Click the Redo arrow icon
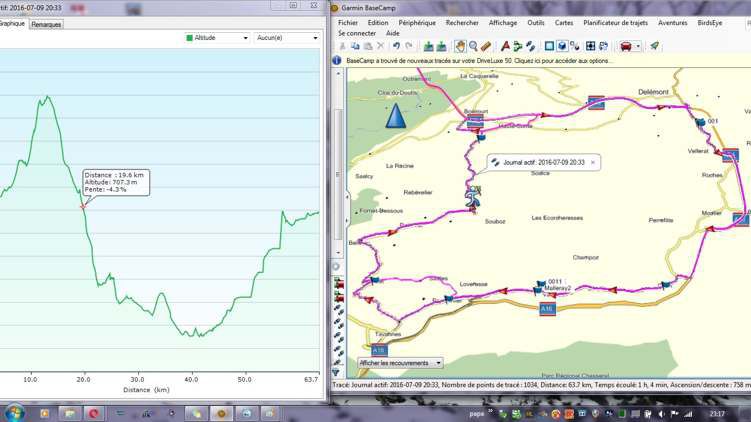This screenshot has height=422, width=751. point(409,46)
